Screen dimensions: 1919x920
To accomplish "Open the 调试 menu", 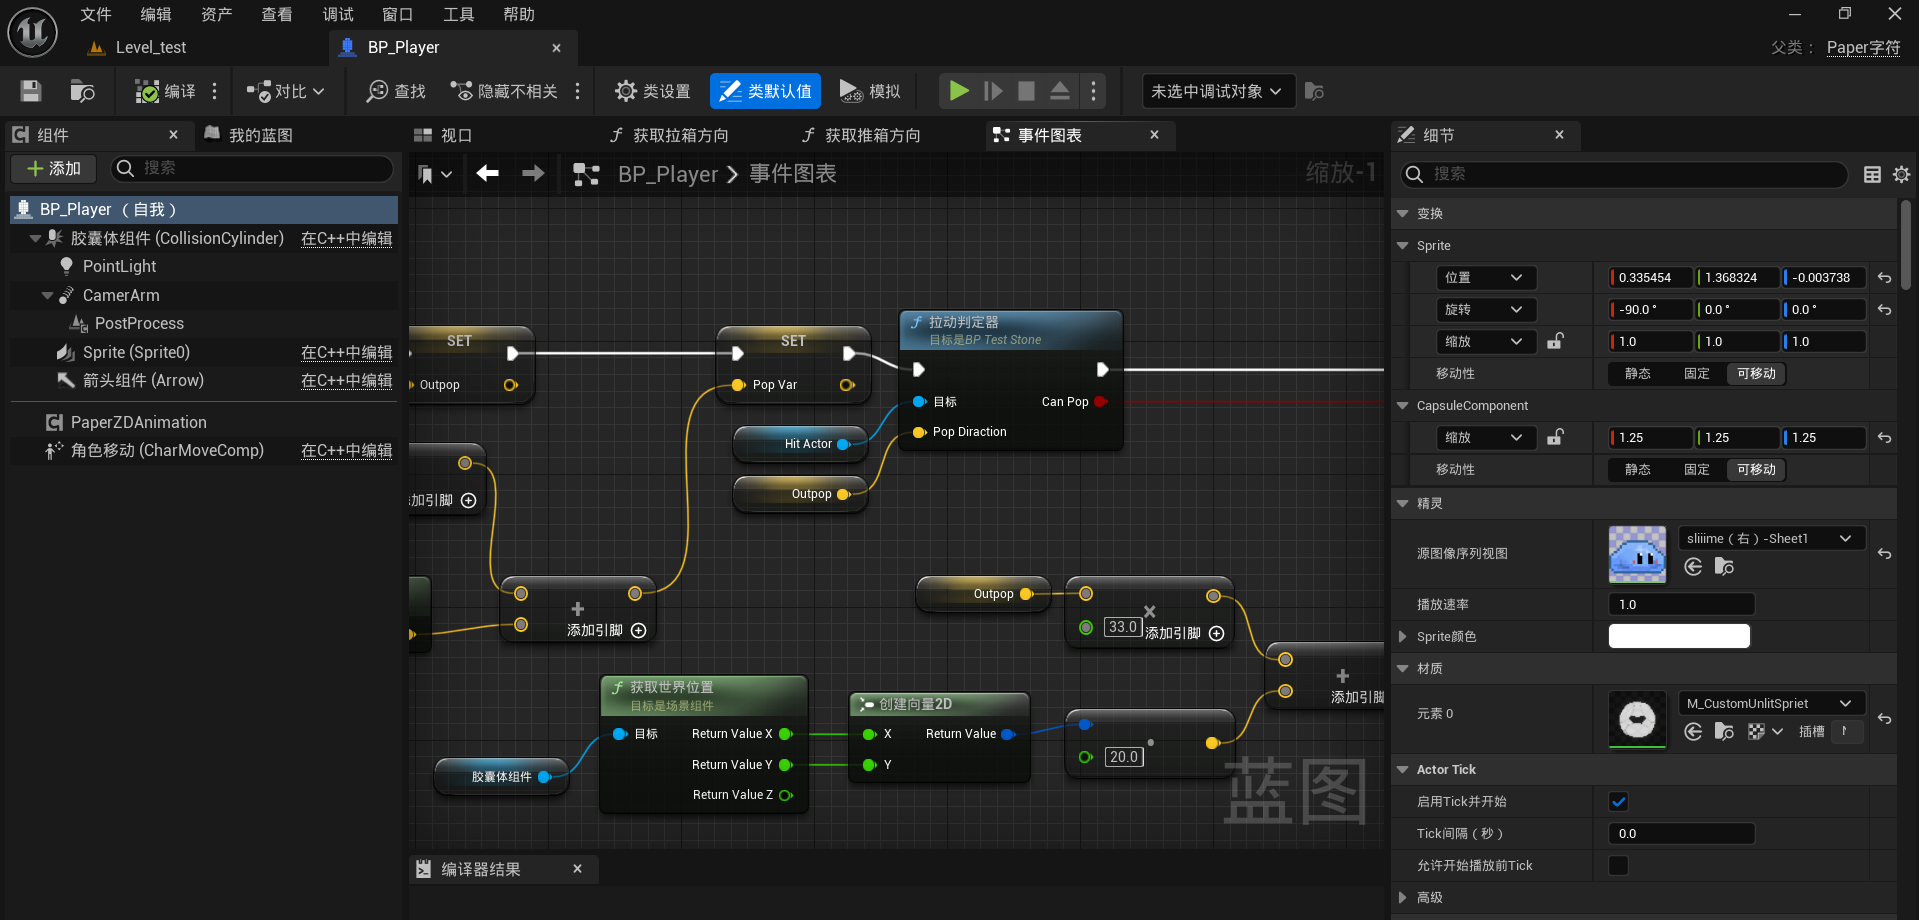I will point(338,14).
